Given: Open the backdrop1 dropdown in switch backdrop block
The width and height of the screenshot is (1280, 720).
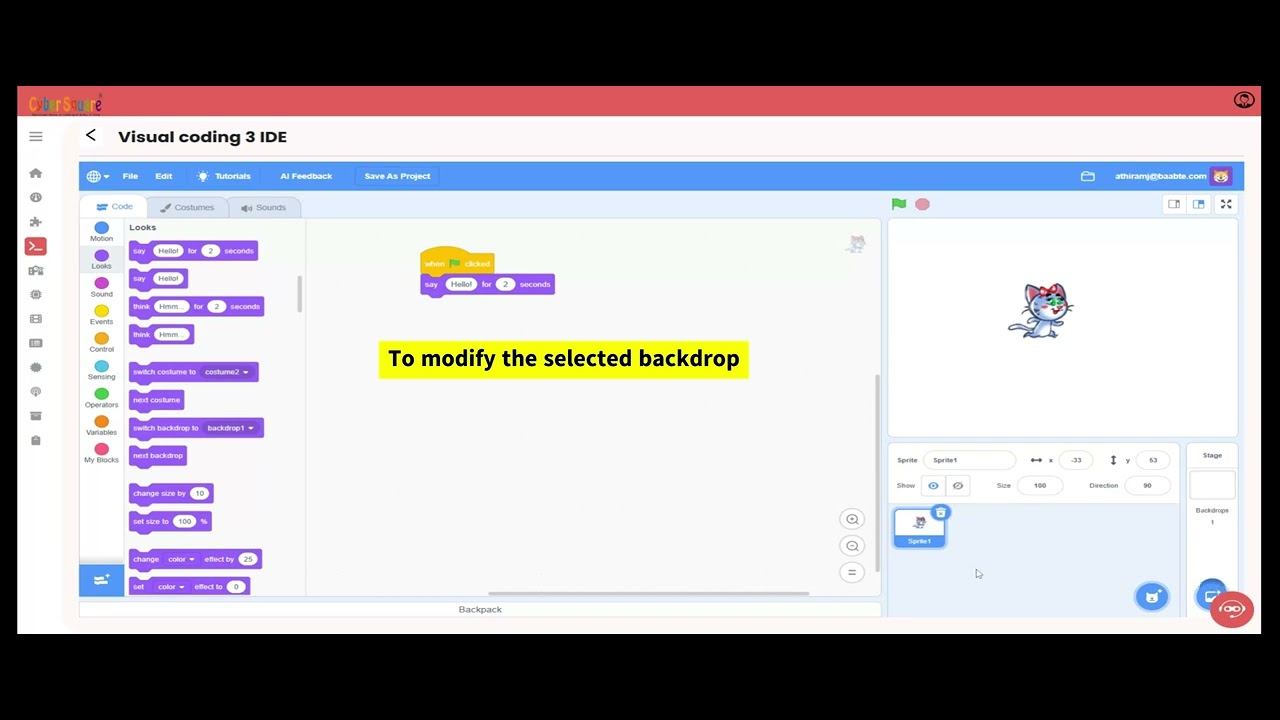Looking at the screenshot, I should pyautogui.click(x=230, y=428).
